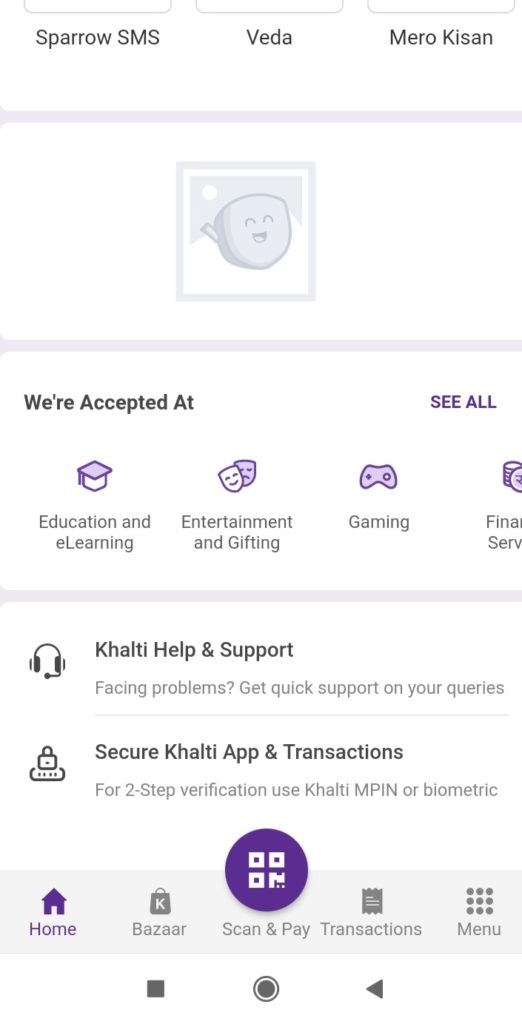Open the Bazaar shopping bag tab
Screen dimensions: 522x1024
click(159, 913)
